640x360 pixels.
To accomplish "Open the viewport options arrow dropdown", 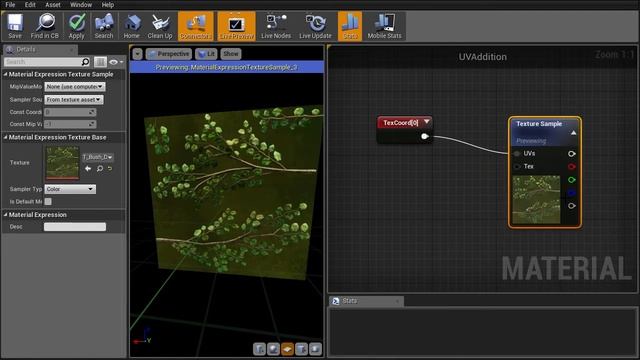I will click(x=138, y=54).
